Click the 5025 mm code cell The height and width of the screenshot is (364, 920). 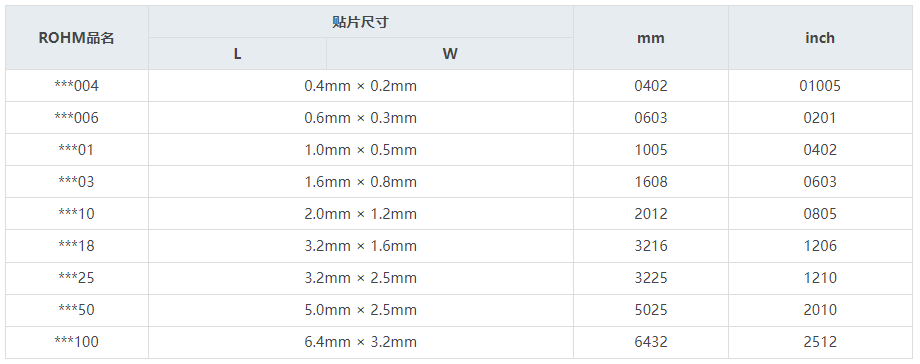(x=651, y=310)
